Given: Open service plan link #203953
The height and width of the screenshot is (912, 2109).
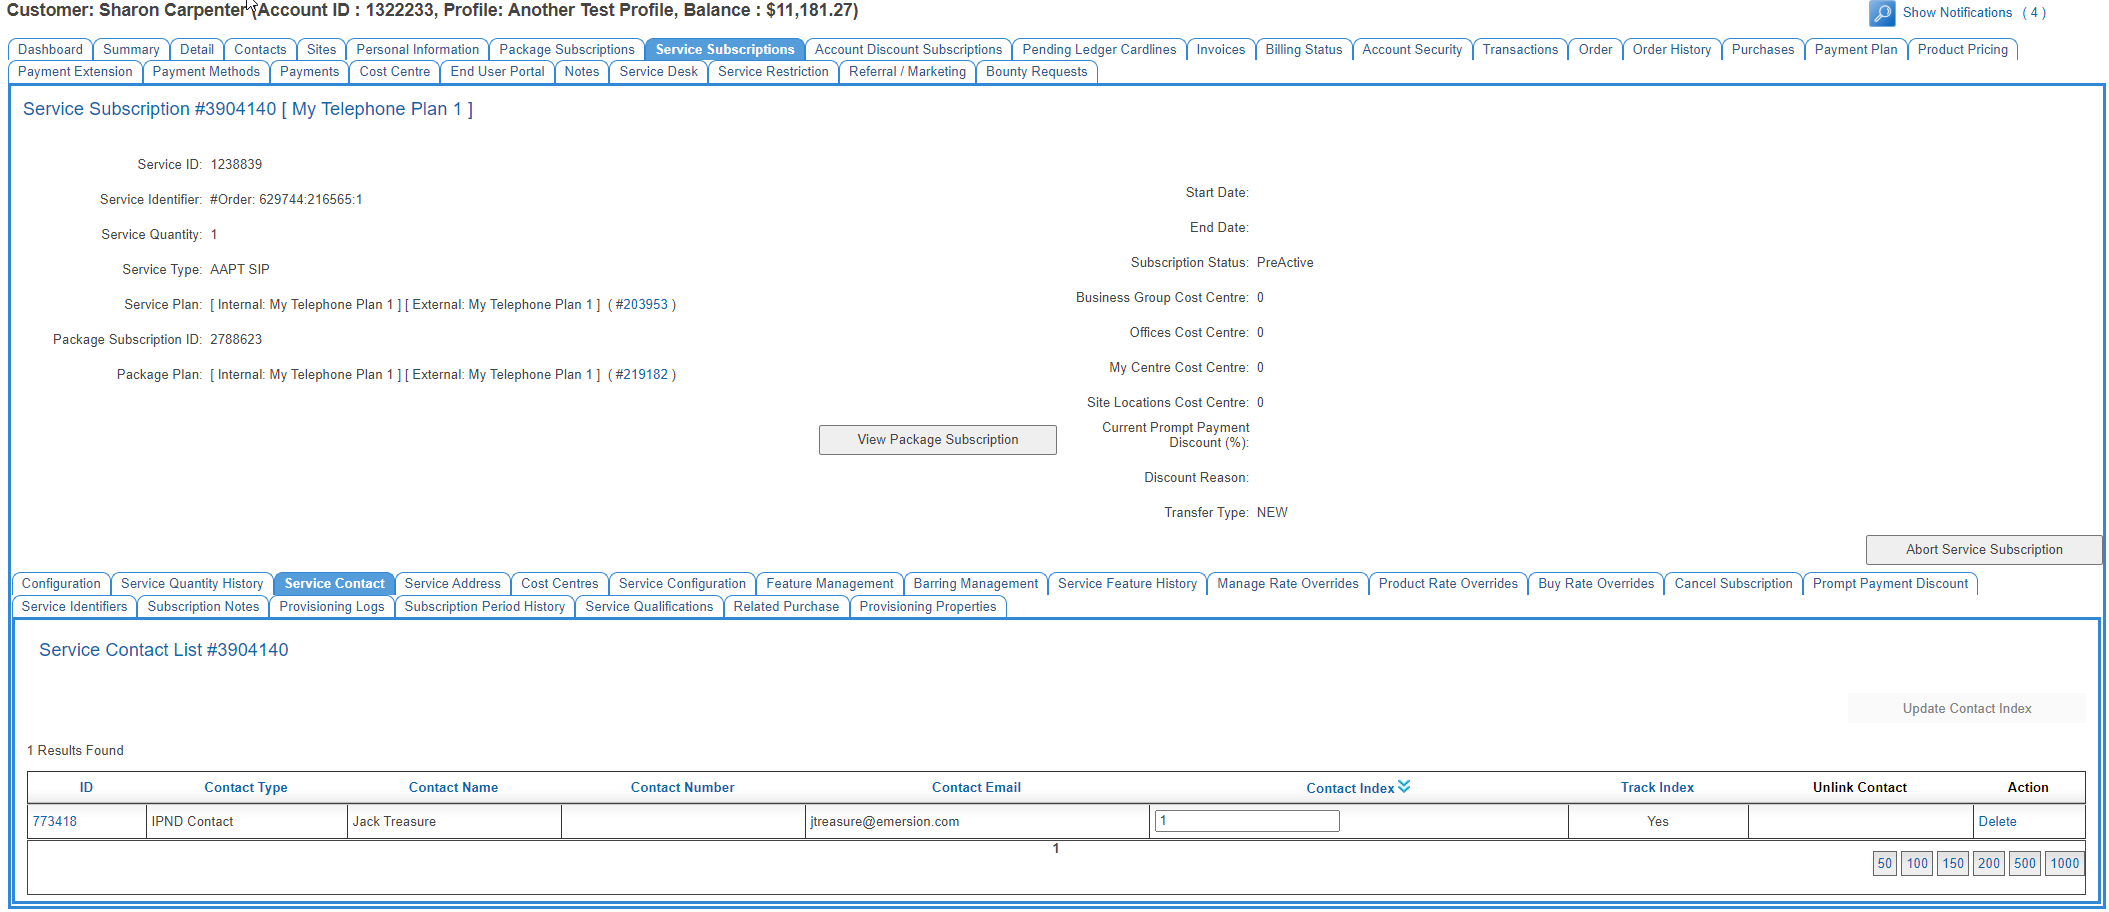Looking at the screenshot, I should point(641,304).
